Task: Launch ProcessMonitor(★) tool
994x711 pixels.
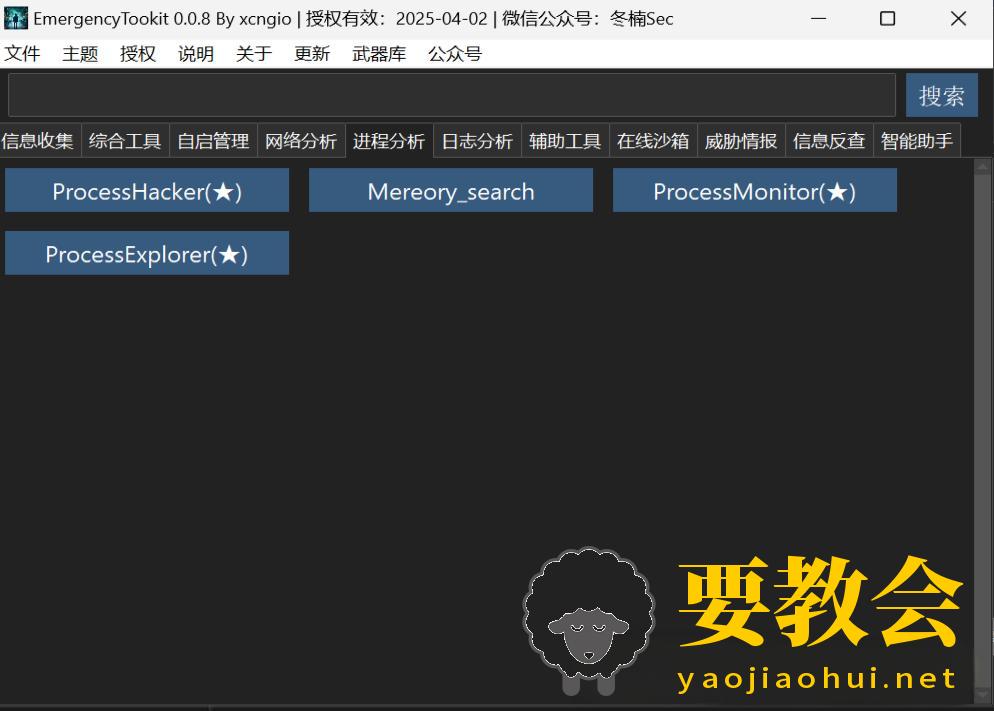Action: [x=755, y=190]
